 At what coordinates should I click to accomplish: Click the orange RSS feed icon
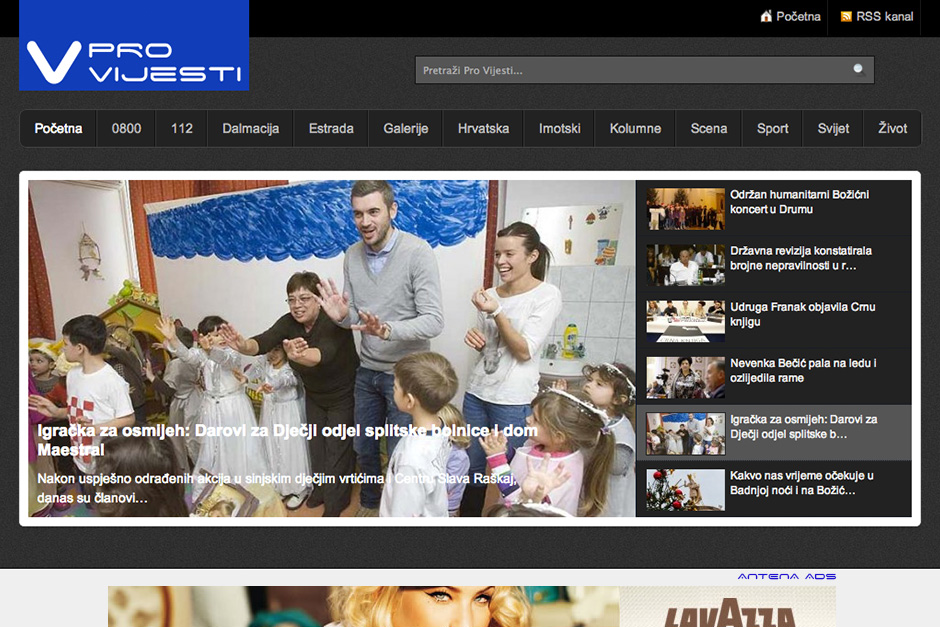click(846, 17)
